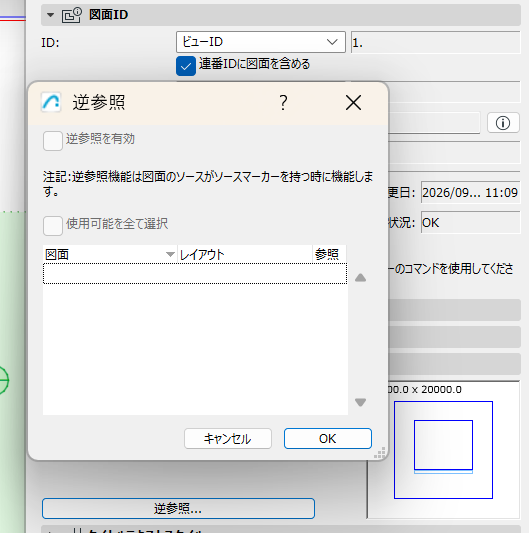Image resolution: width=529 pixels, height=533 pixels.
Task: Click the list scroll down arrow
Action: (x=360, y=402)
